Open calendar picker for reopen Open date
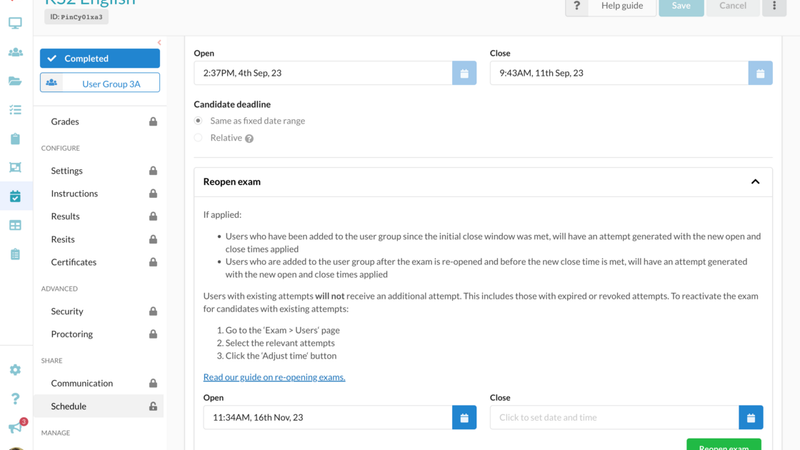 pyautogui.click(x=464, y=417)
